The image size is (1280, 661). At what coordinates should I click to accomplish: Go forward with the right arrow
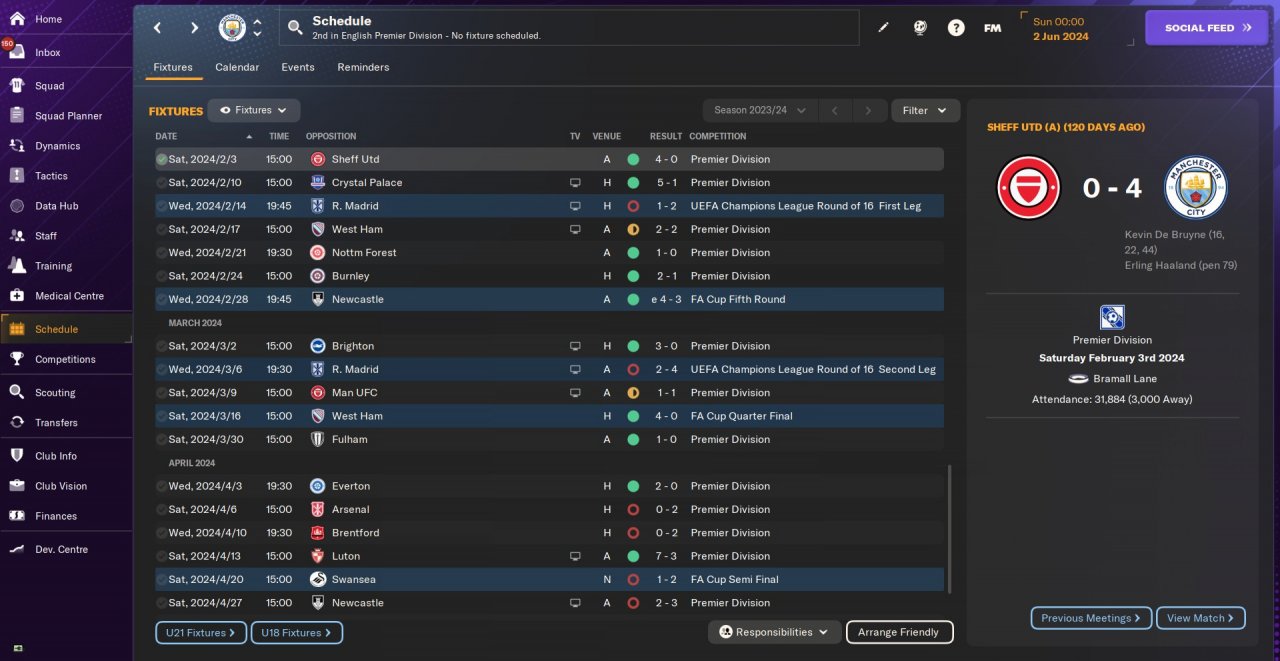click(194, 28)
